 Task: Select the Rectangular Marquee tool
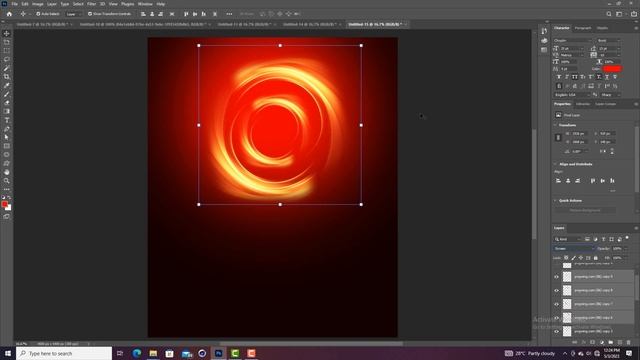coord(7,51)
